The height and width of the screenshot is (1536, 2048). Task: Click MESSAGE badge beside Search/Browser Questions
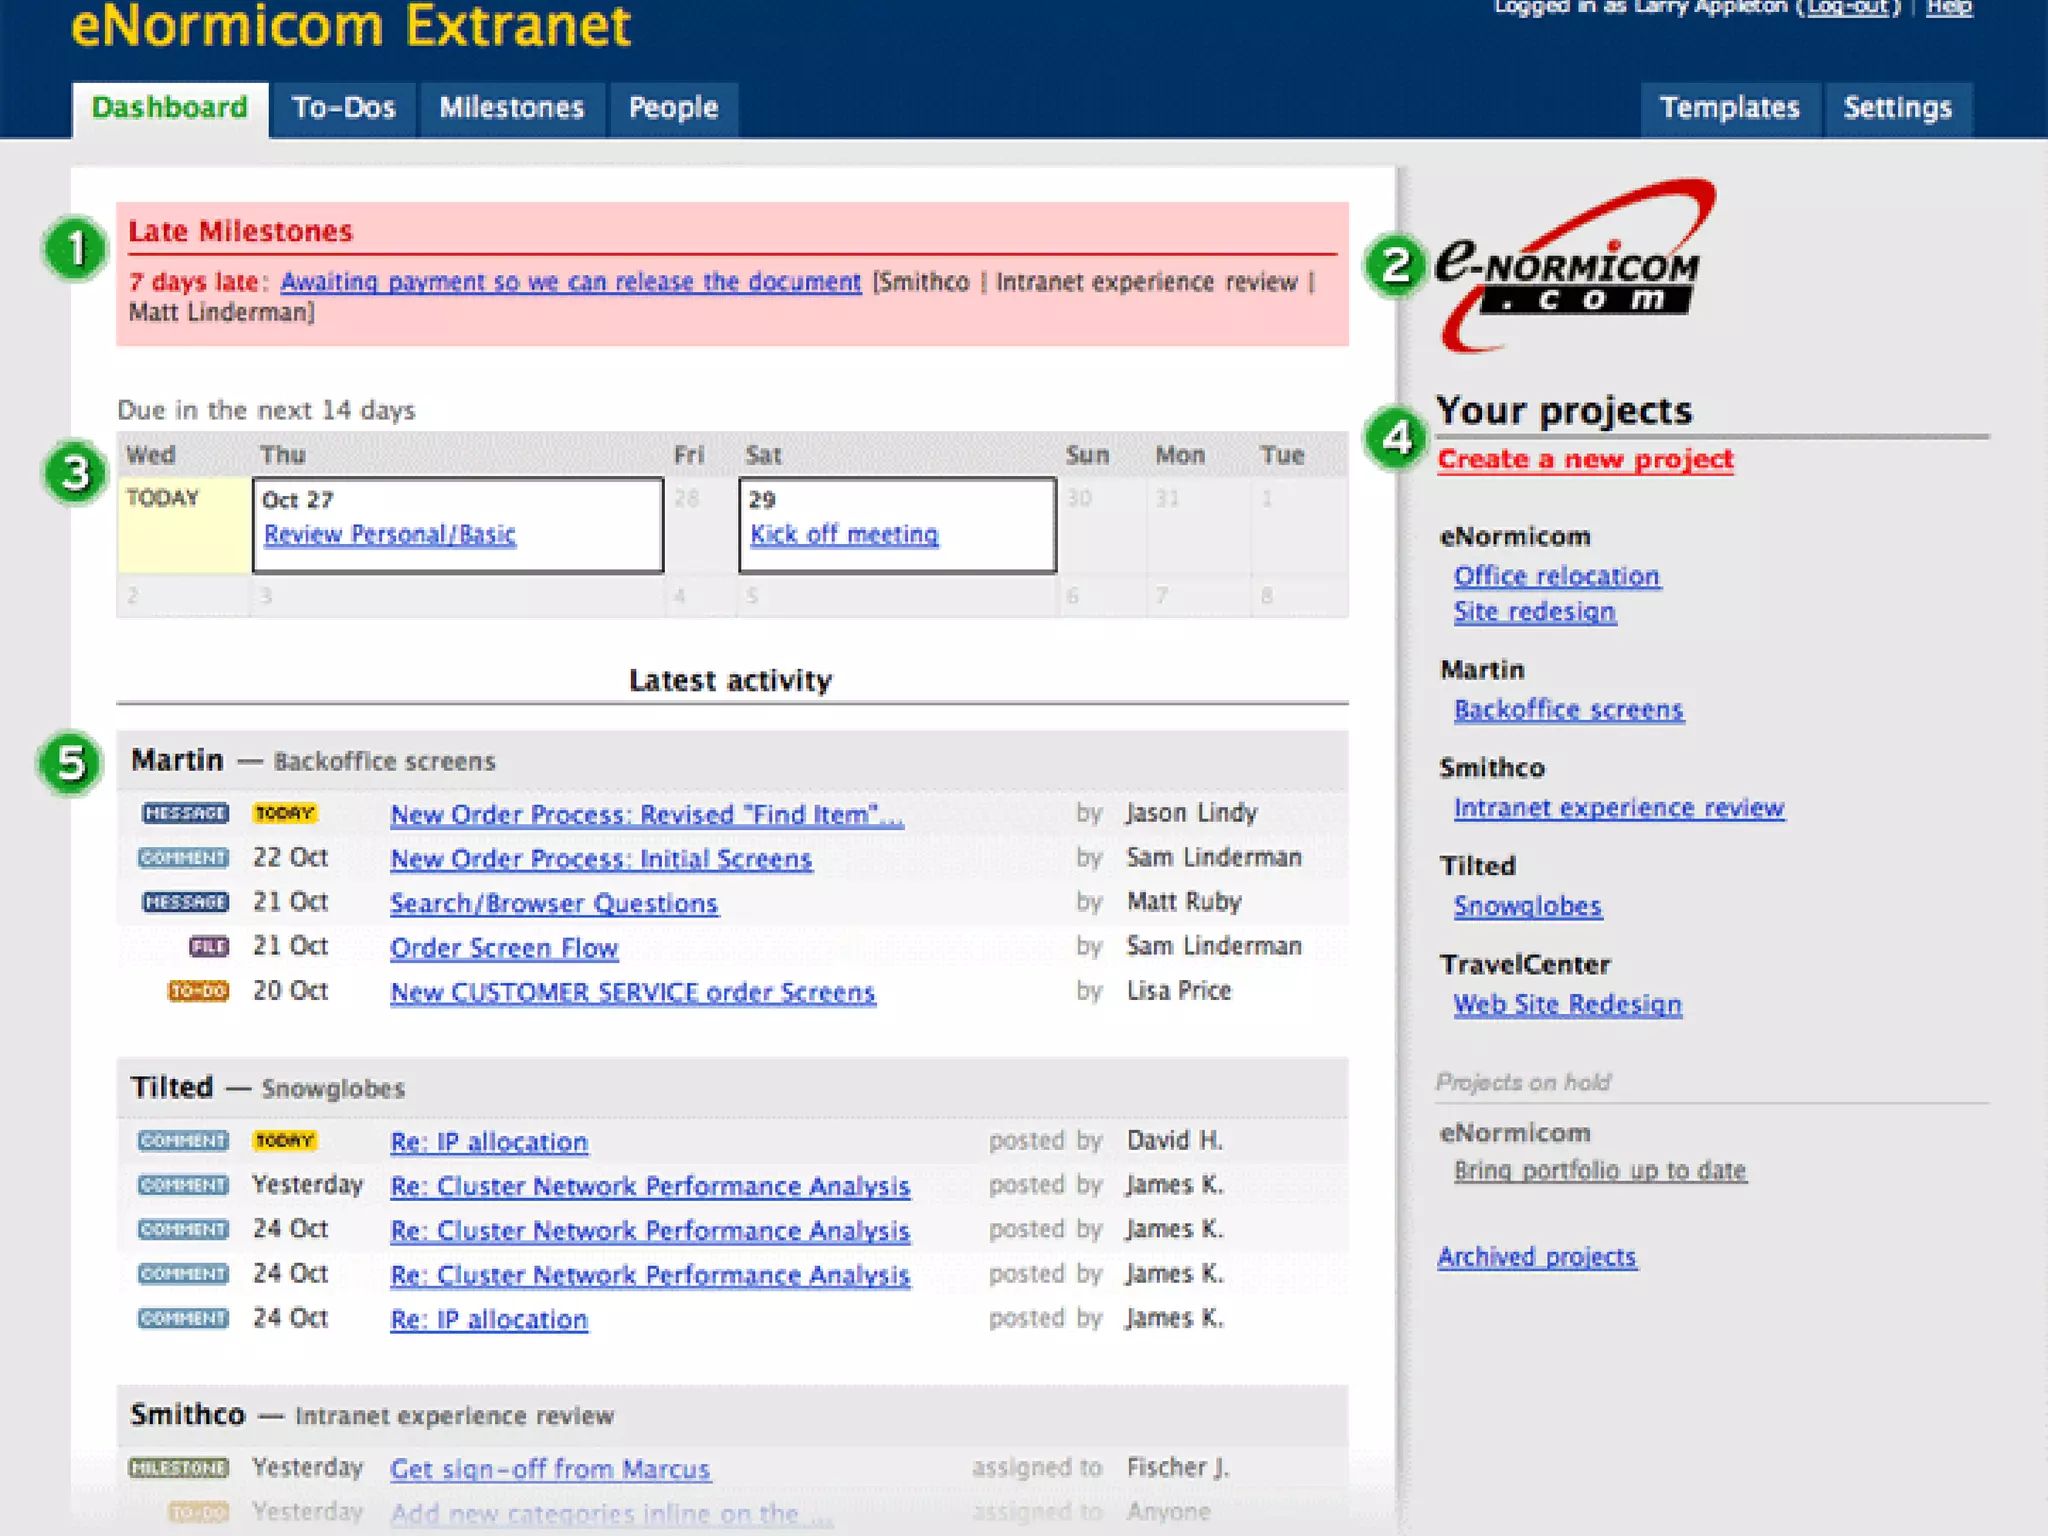click(x=185, y=902)
